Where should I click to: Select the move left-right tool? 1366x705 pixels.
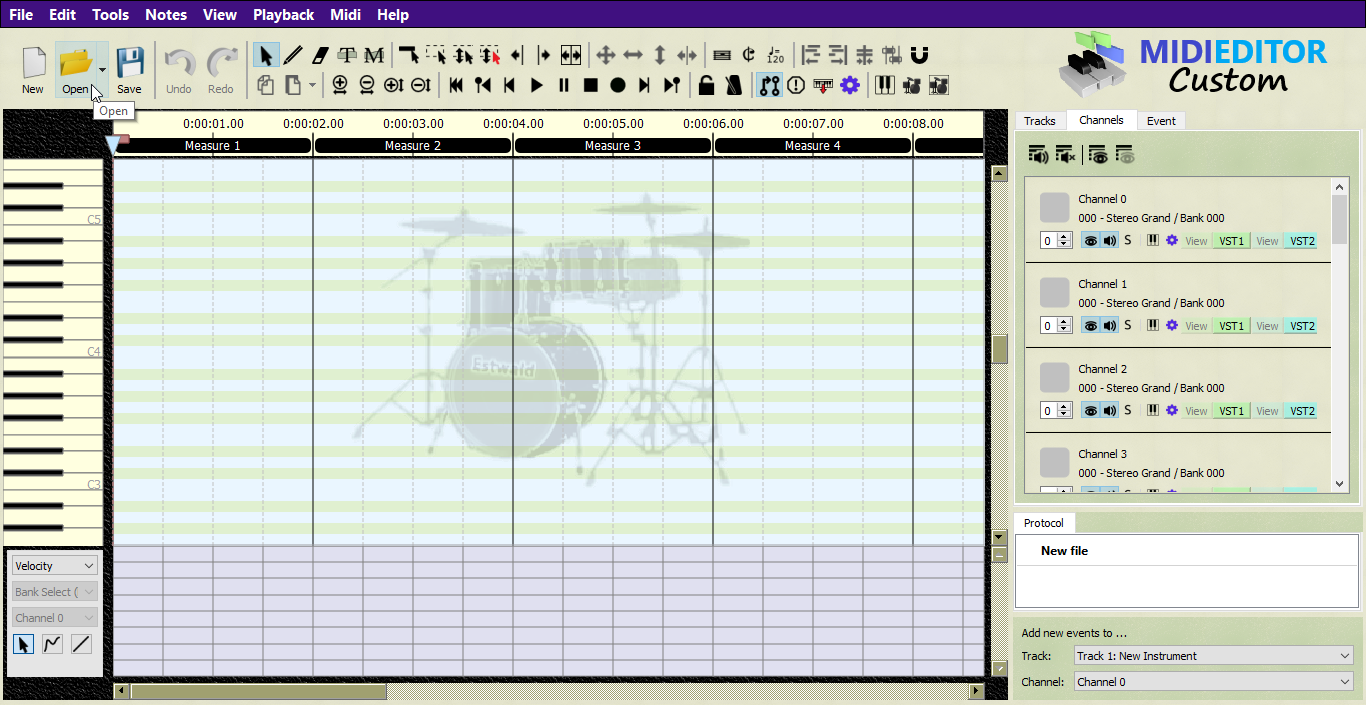pyautogui.click(x=633, y=55)
